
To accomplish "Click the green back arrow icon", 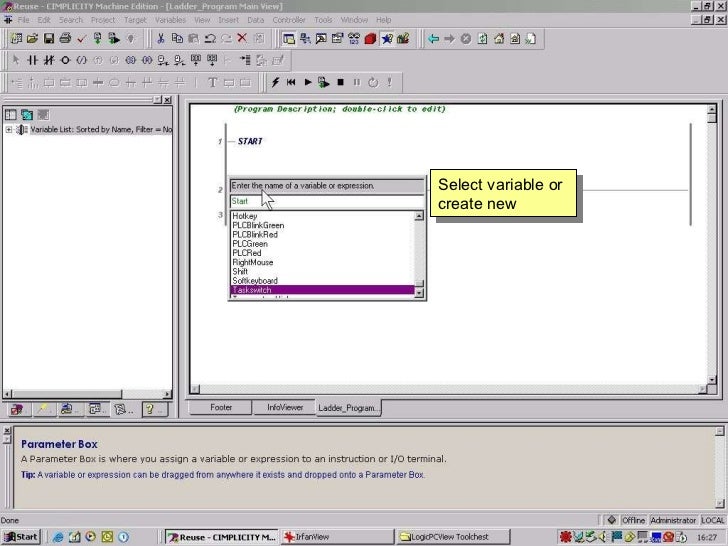I will click(x=433, y=39).
